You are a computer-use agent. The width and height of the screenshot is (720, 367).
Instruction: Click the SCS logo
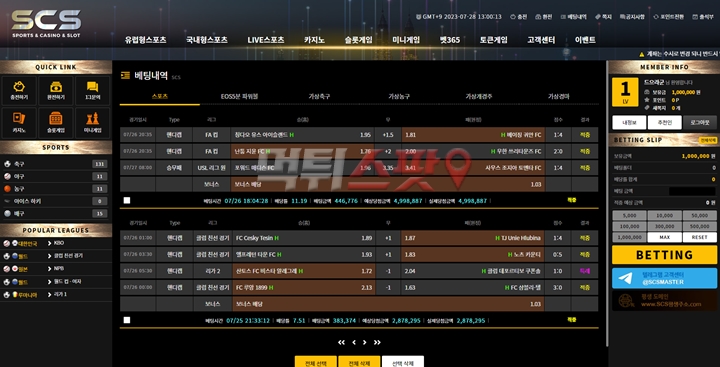46,23
